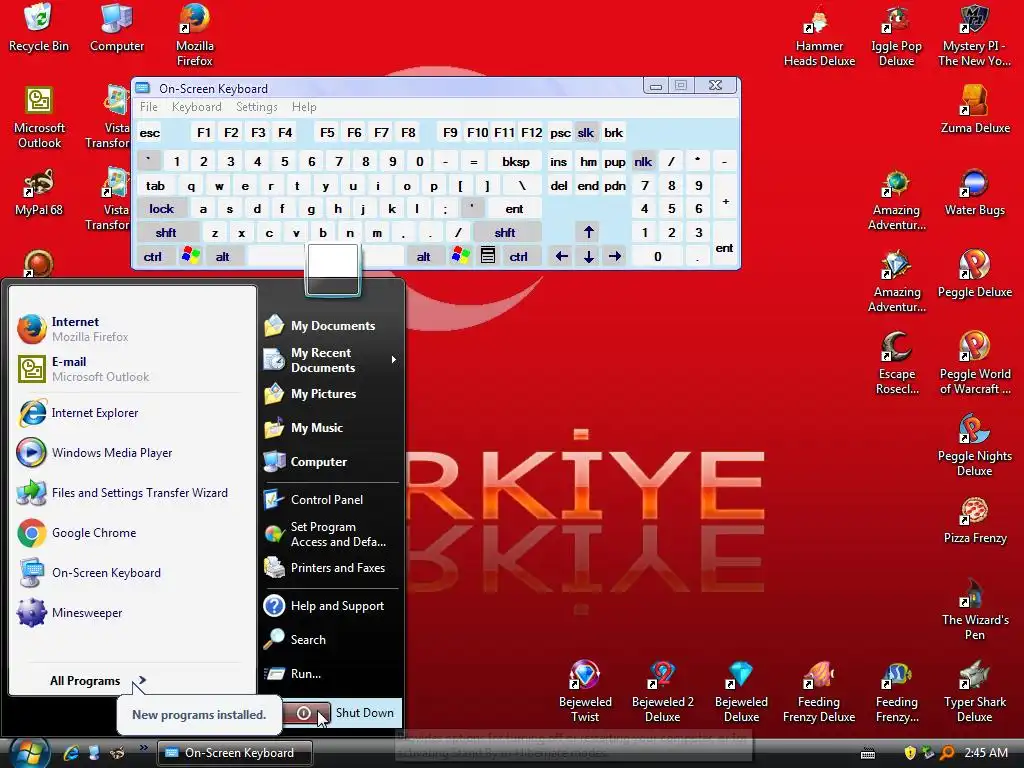This screenshot has width=1024, height=768.
Task: Click the system clock showing 2:45 AM
Action: point(986,753)
